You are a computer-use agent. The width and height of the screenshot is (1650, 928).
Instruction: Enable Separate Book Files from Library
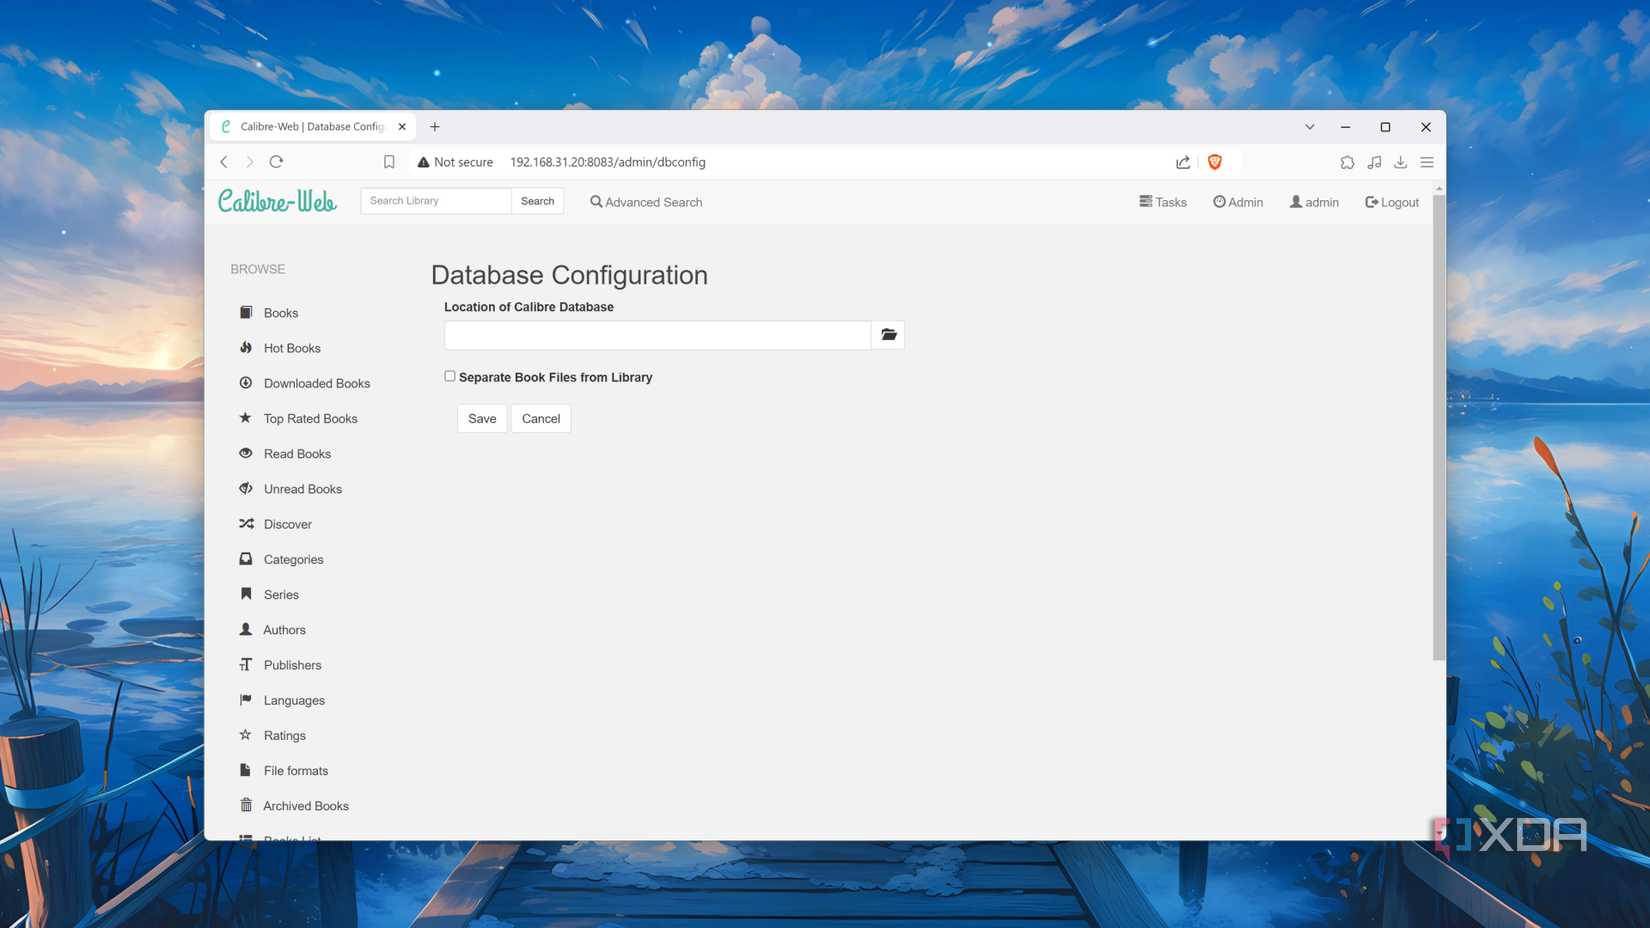pyautogui.click(x=450, y=375)
